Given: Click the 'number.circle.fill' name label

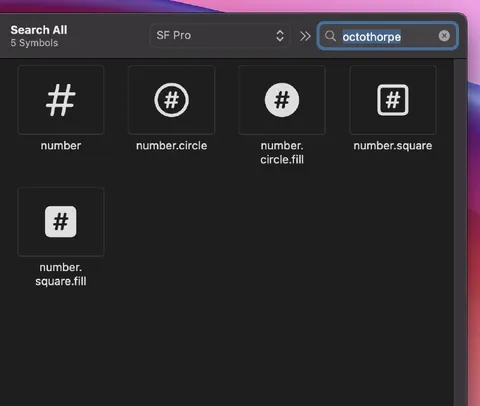Looking at the screenshot, I should (x=282, y=152).
